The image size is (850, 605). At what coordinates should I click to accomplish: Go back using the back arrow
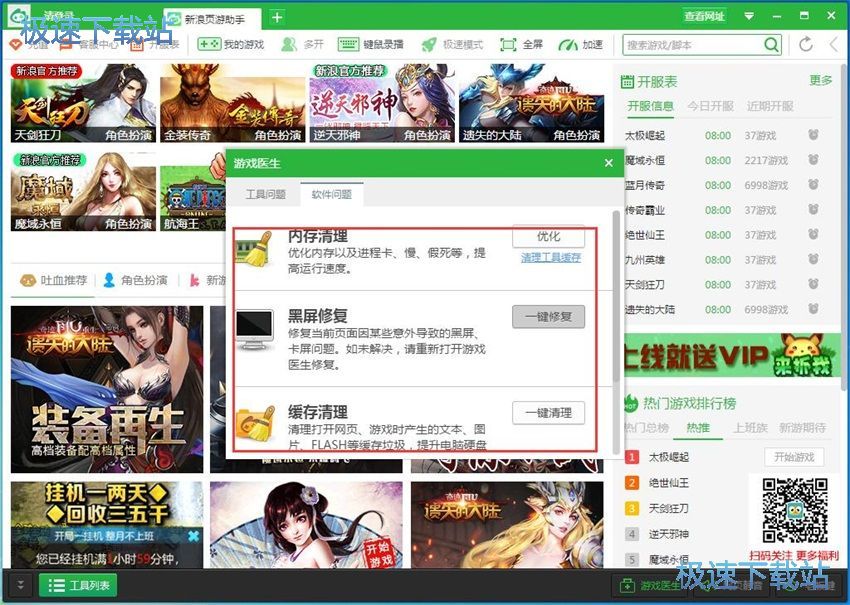click(834, 44)
